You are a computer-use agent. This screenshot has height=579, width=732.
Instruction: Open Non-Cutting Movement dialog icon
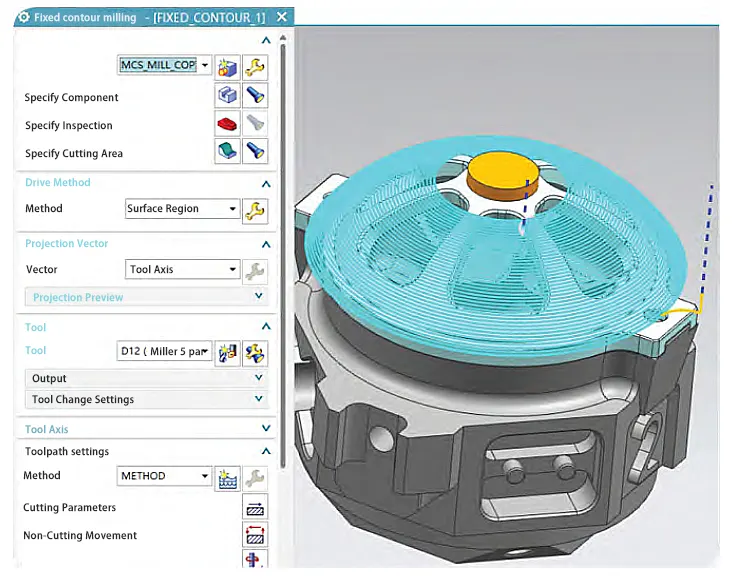pyautogui.click(x=255, y=535)
